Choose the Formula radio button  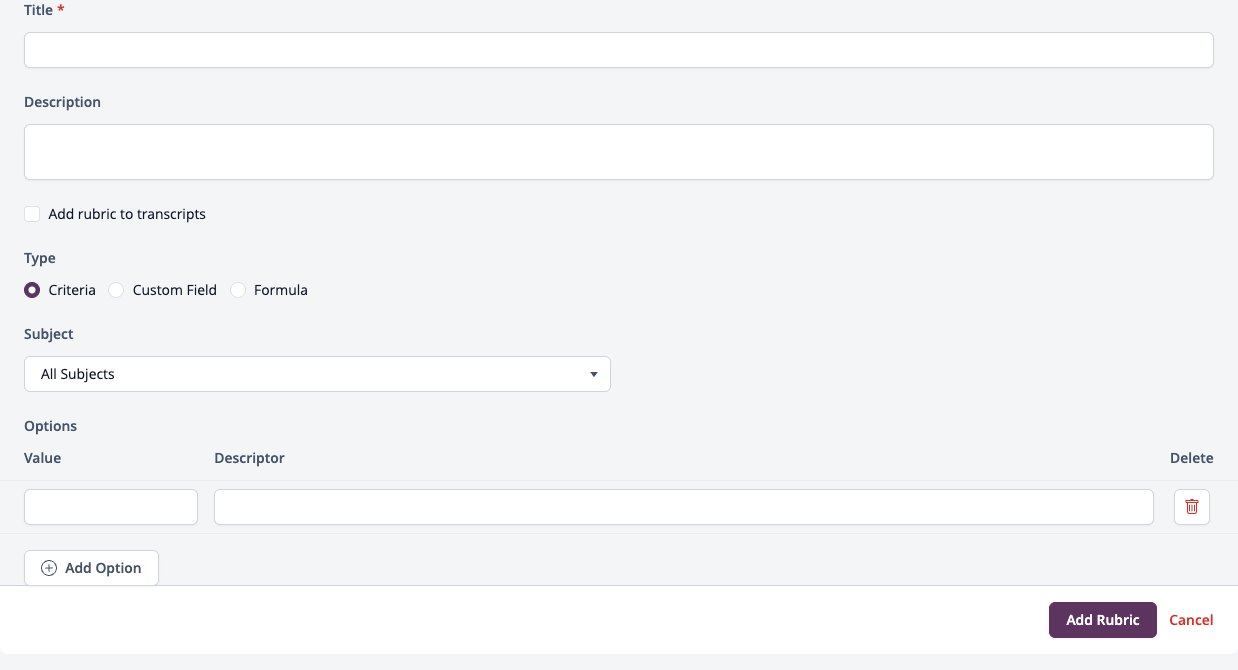(238, 290)
